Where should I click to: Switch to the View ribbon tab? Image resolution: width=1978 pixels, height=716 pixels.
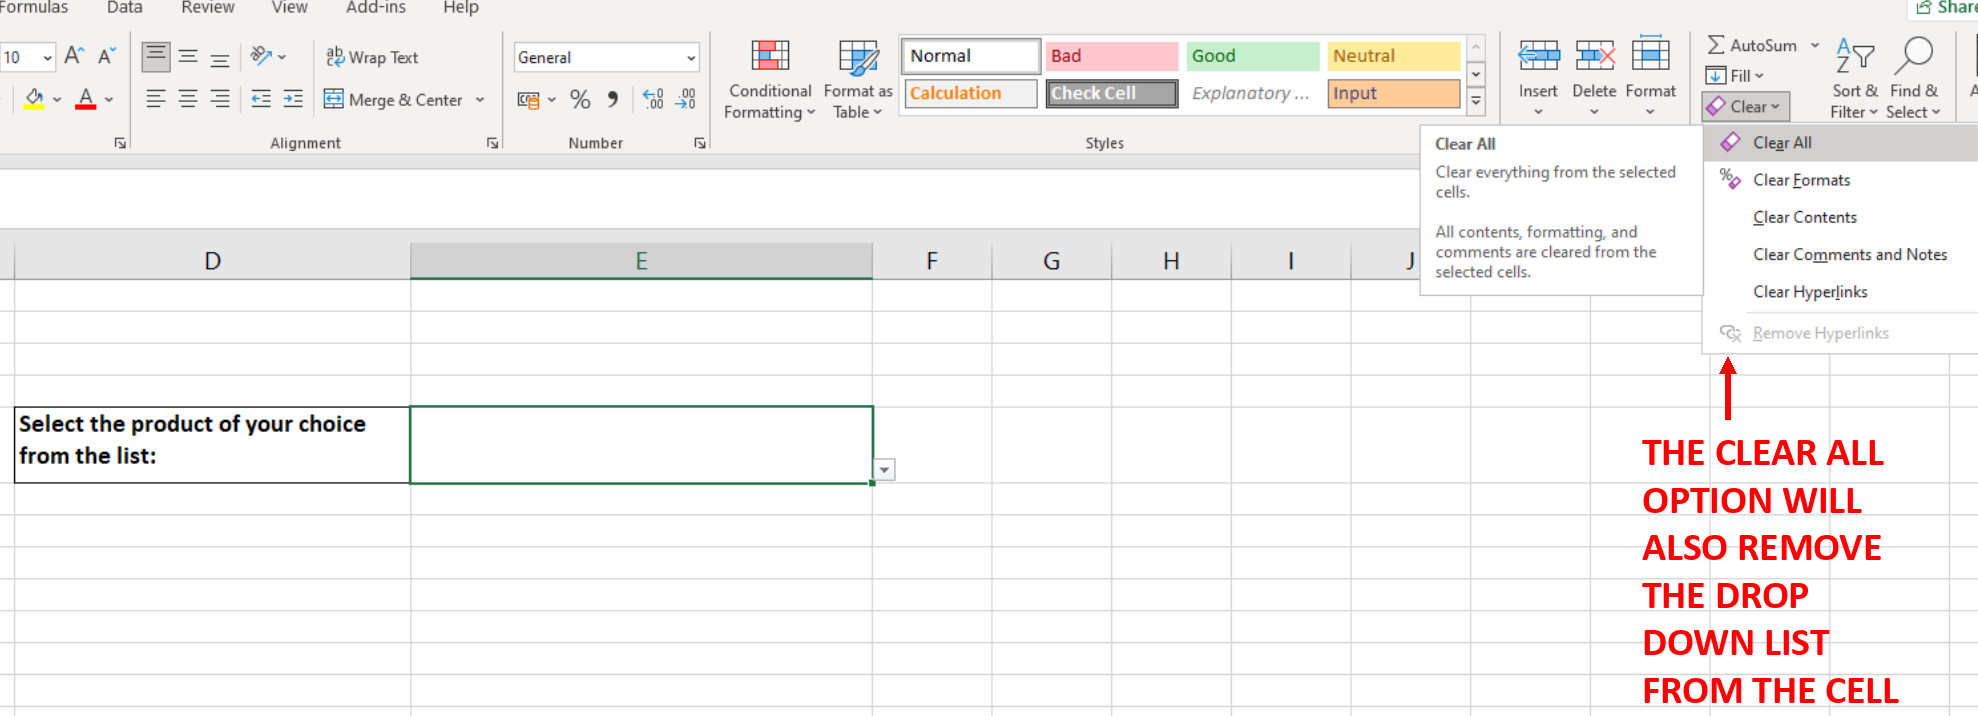click(x=289, y=8)
